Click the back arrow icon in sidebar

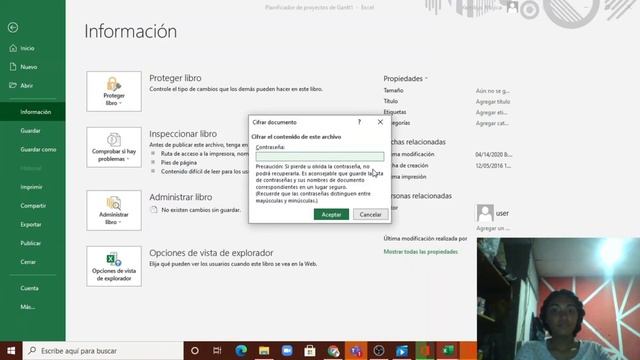tap(13, 27)
